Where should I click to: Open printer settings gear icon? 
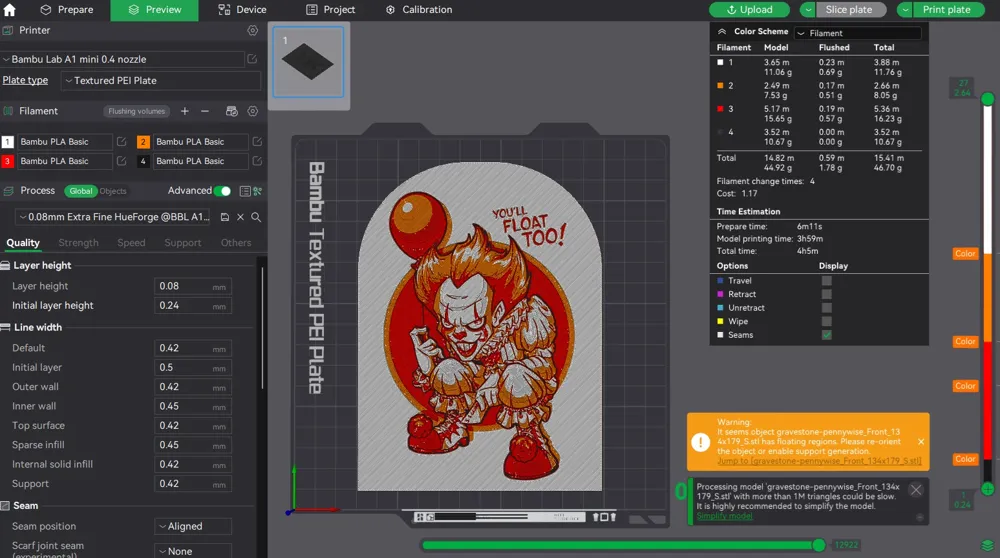coord(253,31)
